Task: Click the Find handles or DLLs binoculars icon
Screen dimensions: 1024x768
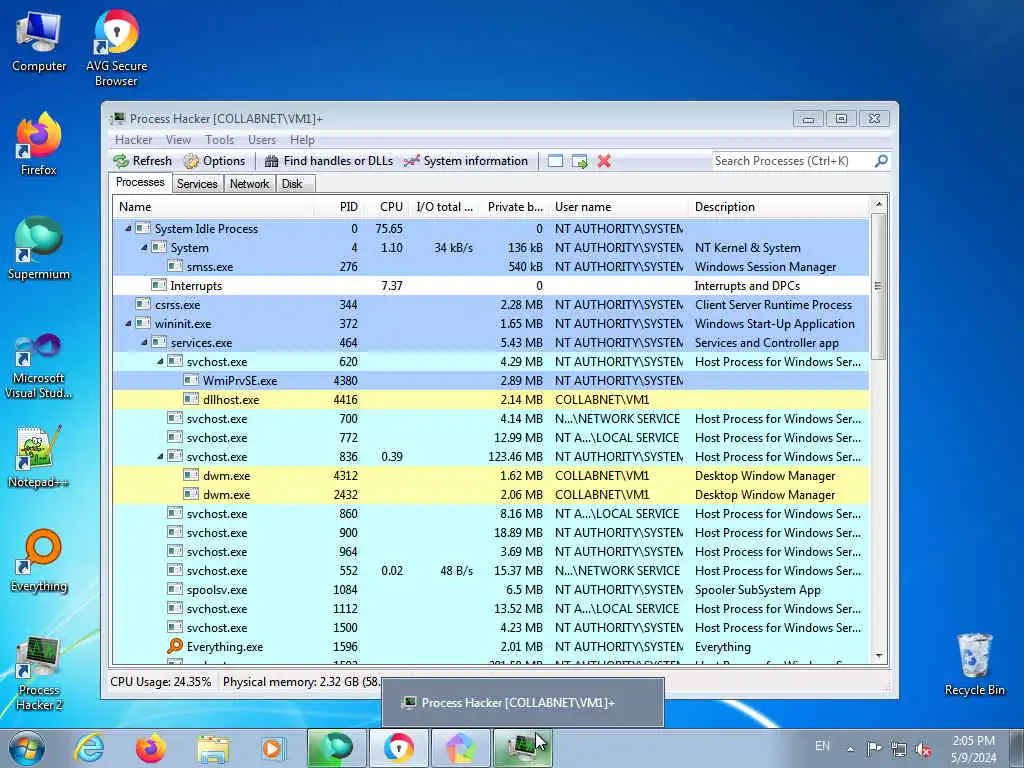Action: pos(272,161)
